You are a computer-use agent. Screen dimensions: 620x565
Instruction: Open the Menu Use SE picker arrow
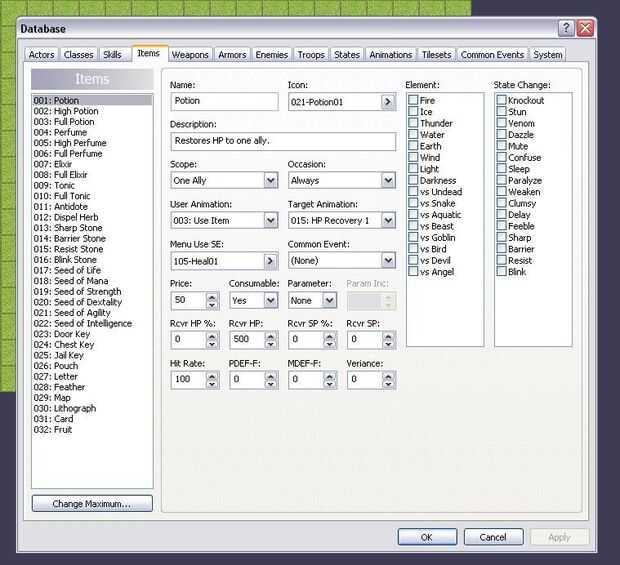[270, 261]
